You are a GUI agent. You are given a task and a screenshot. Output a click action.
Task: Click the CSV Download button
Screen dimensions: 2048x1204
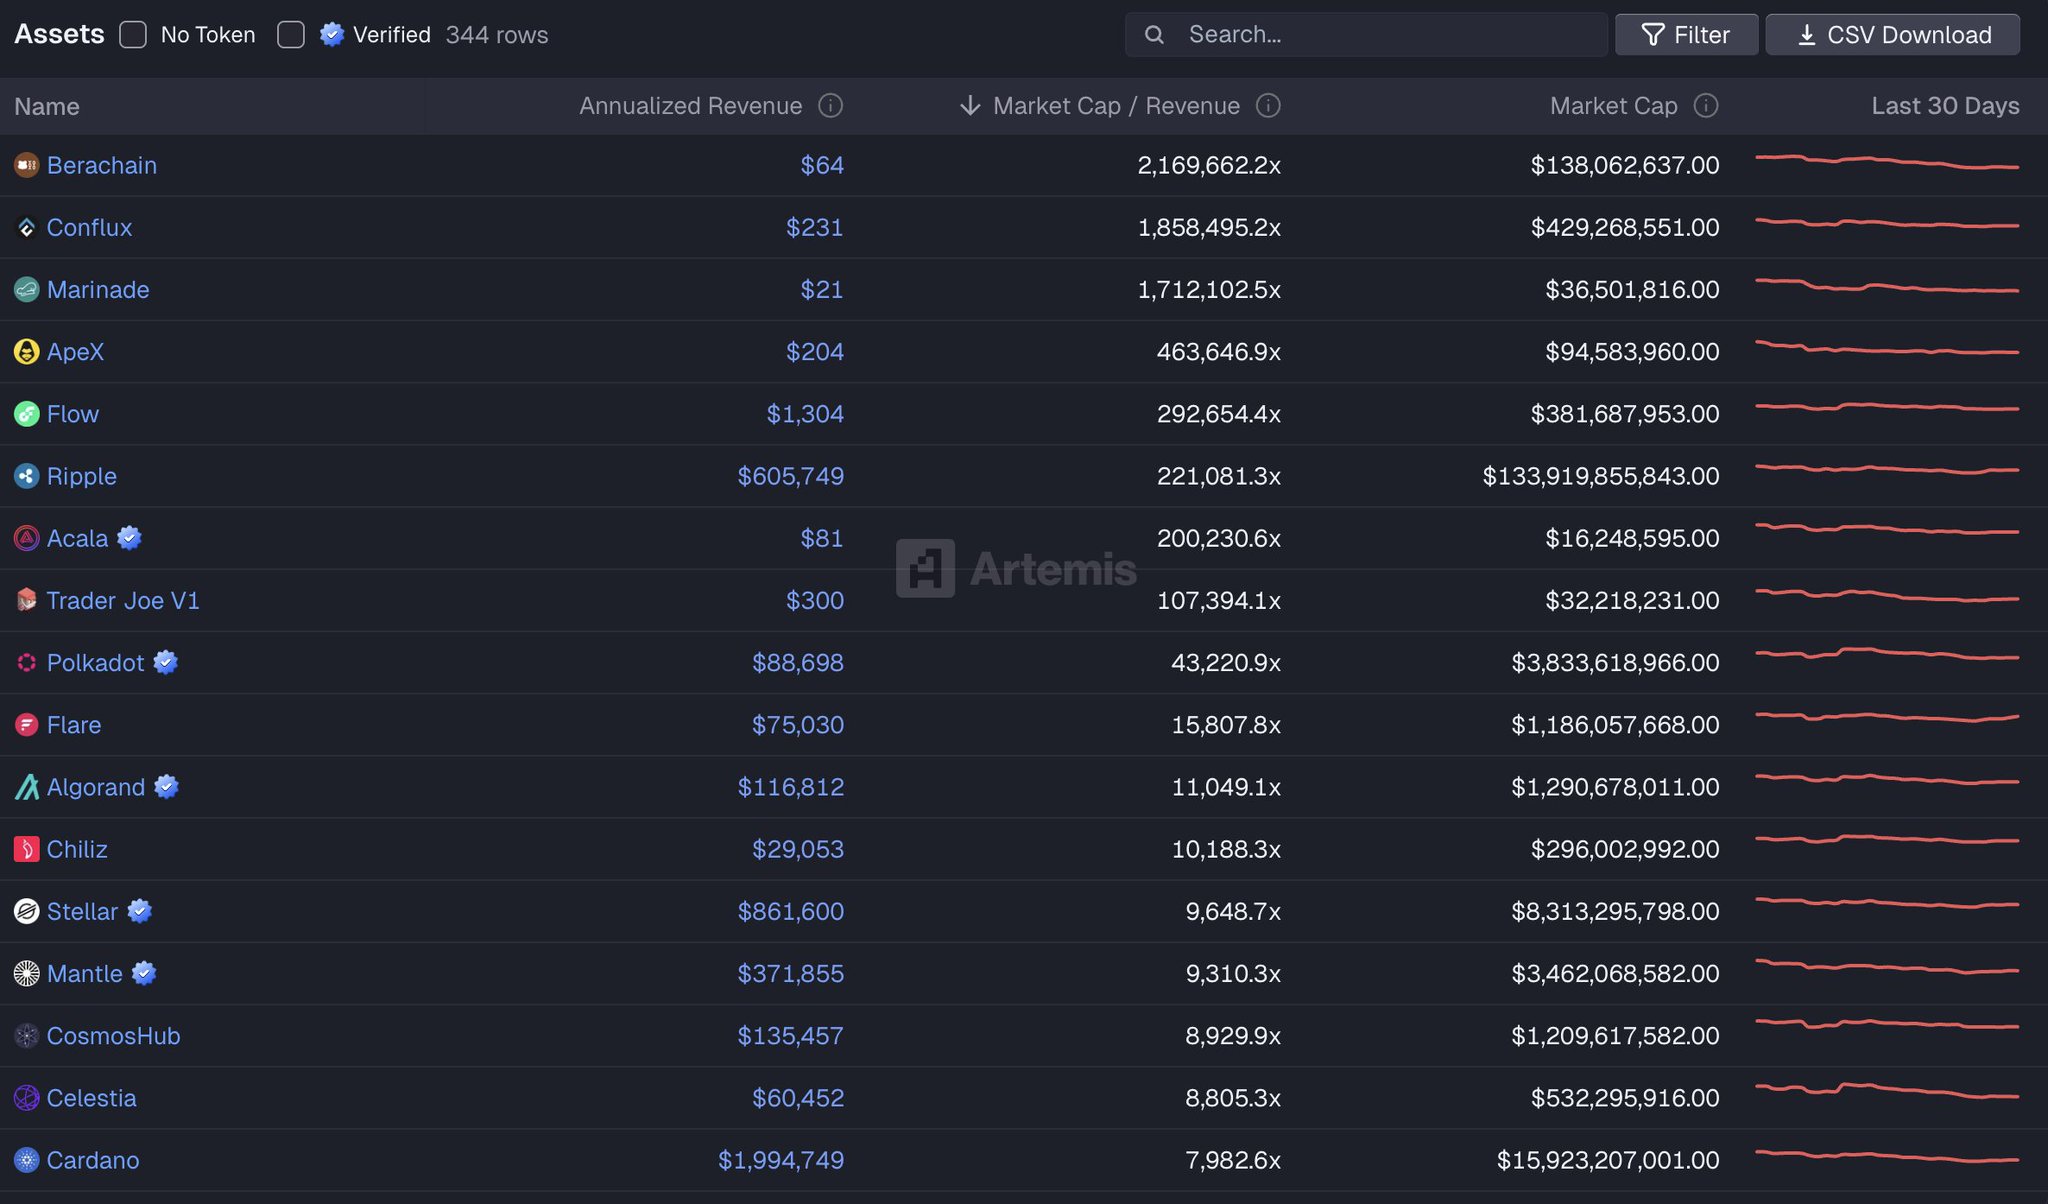(1892, 35)
